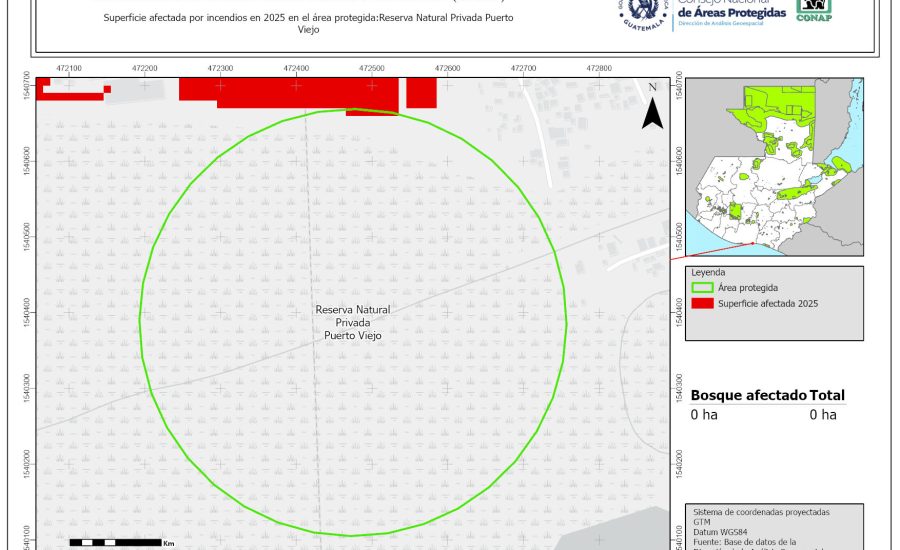Click the 472400 easting coordinate label

tap(296, 67)
